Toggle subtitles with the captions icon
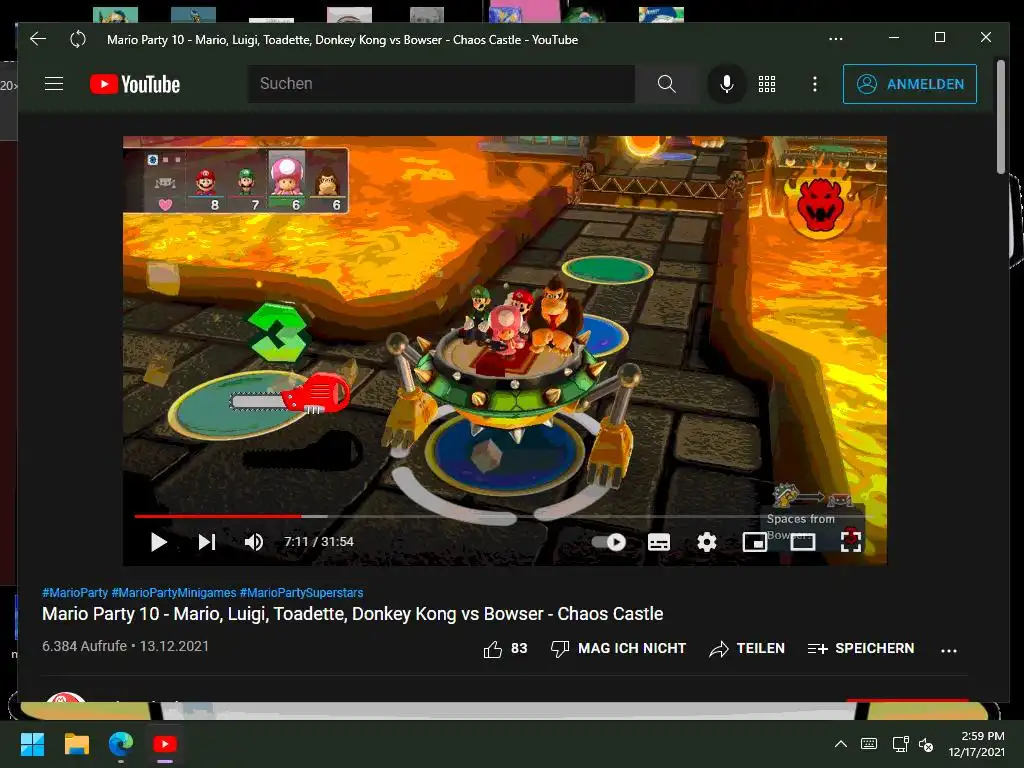This screenshot has height=768, width=1024. pyautogui.click(x=658, y=542)
